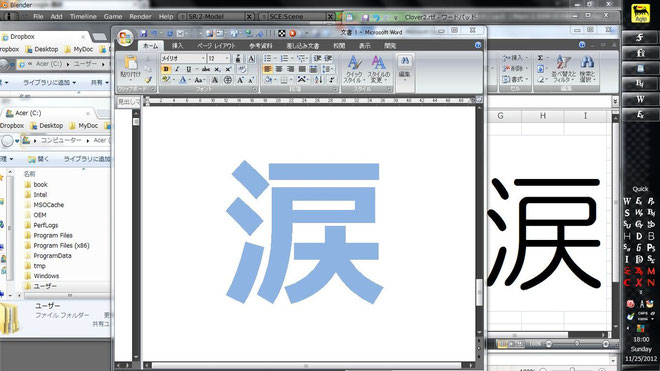Open the File menu in Blender
The width and height of the screenshot is (660, 371).
(x=38, y=16)
